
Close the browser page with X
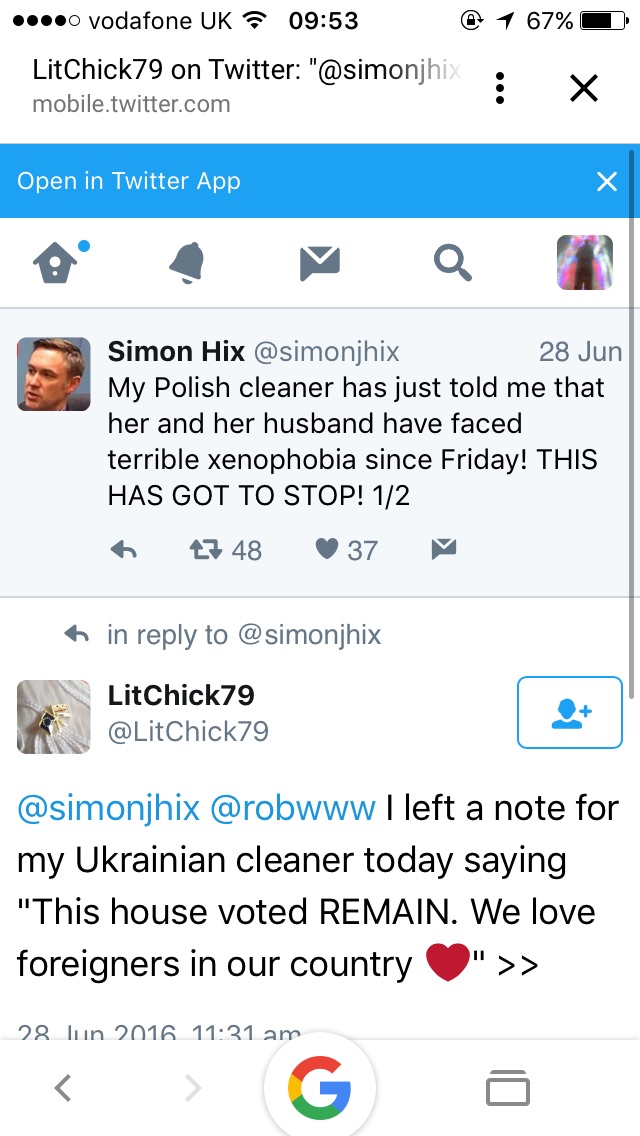(584, 88)
